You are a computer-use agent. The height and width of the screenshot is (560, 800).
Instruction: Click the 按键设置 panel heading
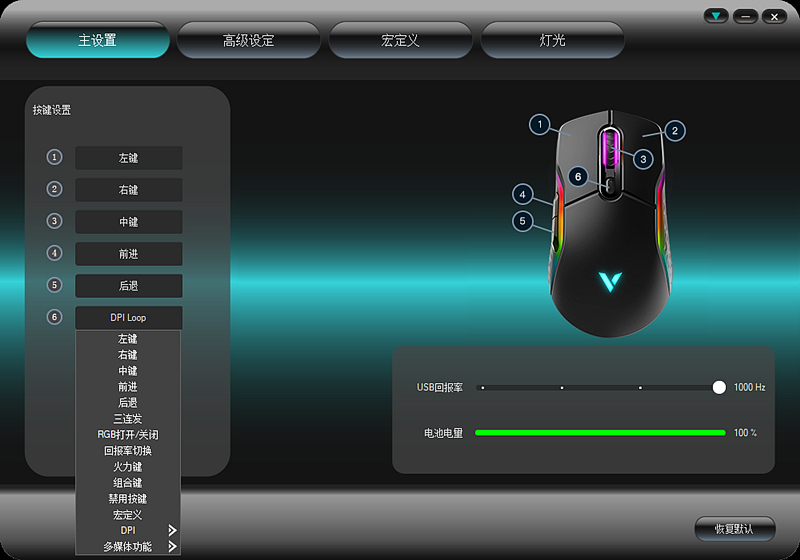(52, 110)
